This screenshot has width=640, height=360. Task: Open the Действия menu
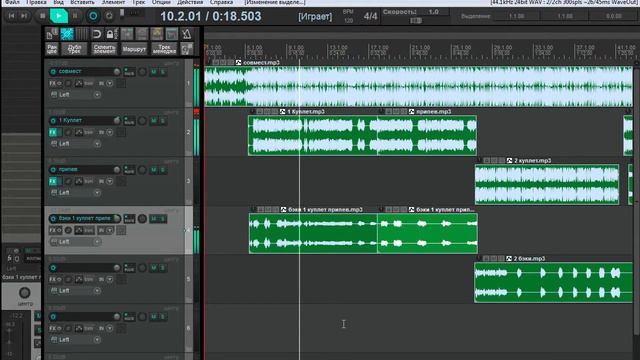pyautogui.click(x=190, y=2)
